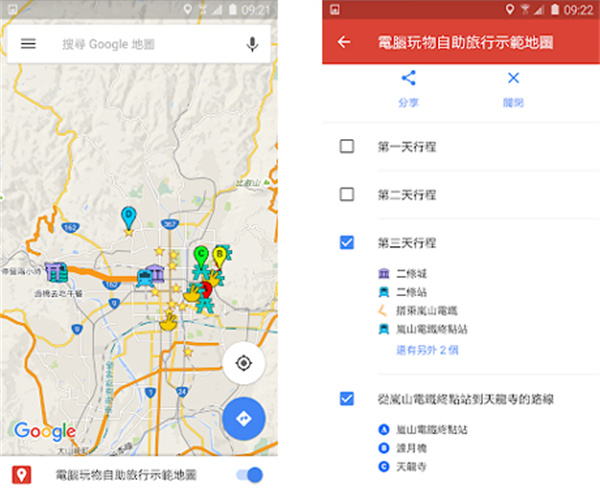Tap the back arrow in red header
The height and width of the screenshot is (503, 600).
344,42
